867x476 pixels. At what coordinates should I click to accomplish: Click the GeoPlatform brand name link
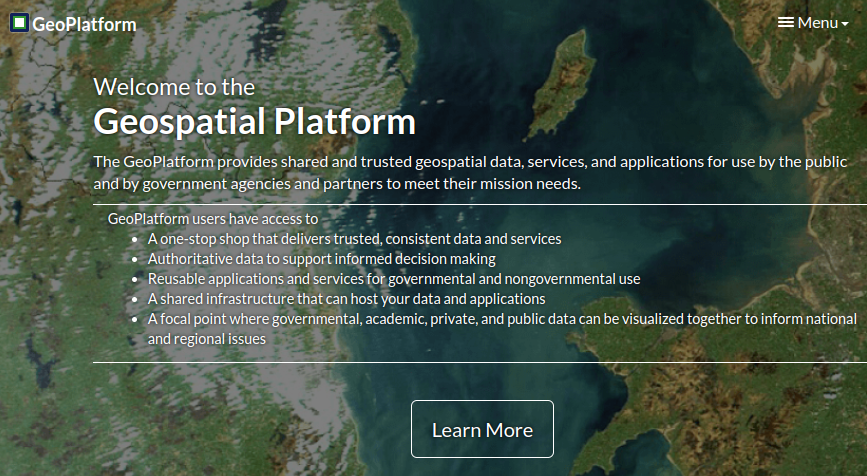pos(84,24)
